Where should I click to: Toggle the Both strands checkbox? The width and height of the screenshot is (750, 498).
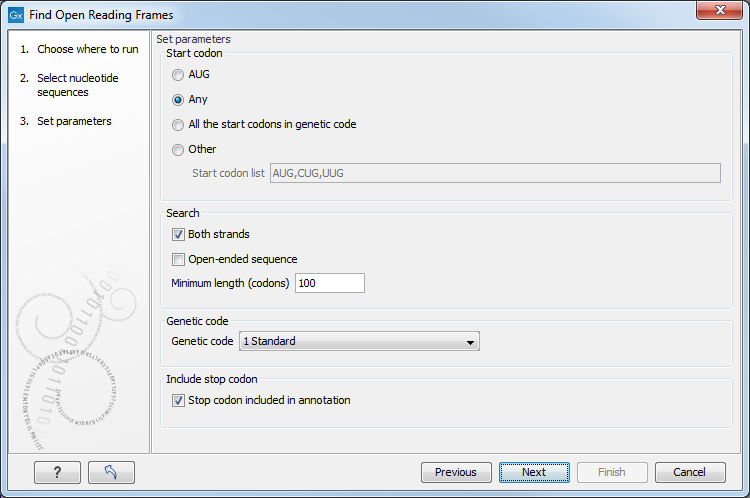tap(179, 234)
